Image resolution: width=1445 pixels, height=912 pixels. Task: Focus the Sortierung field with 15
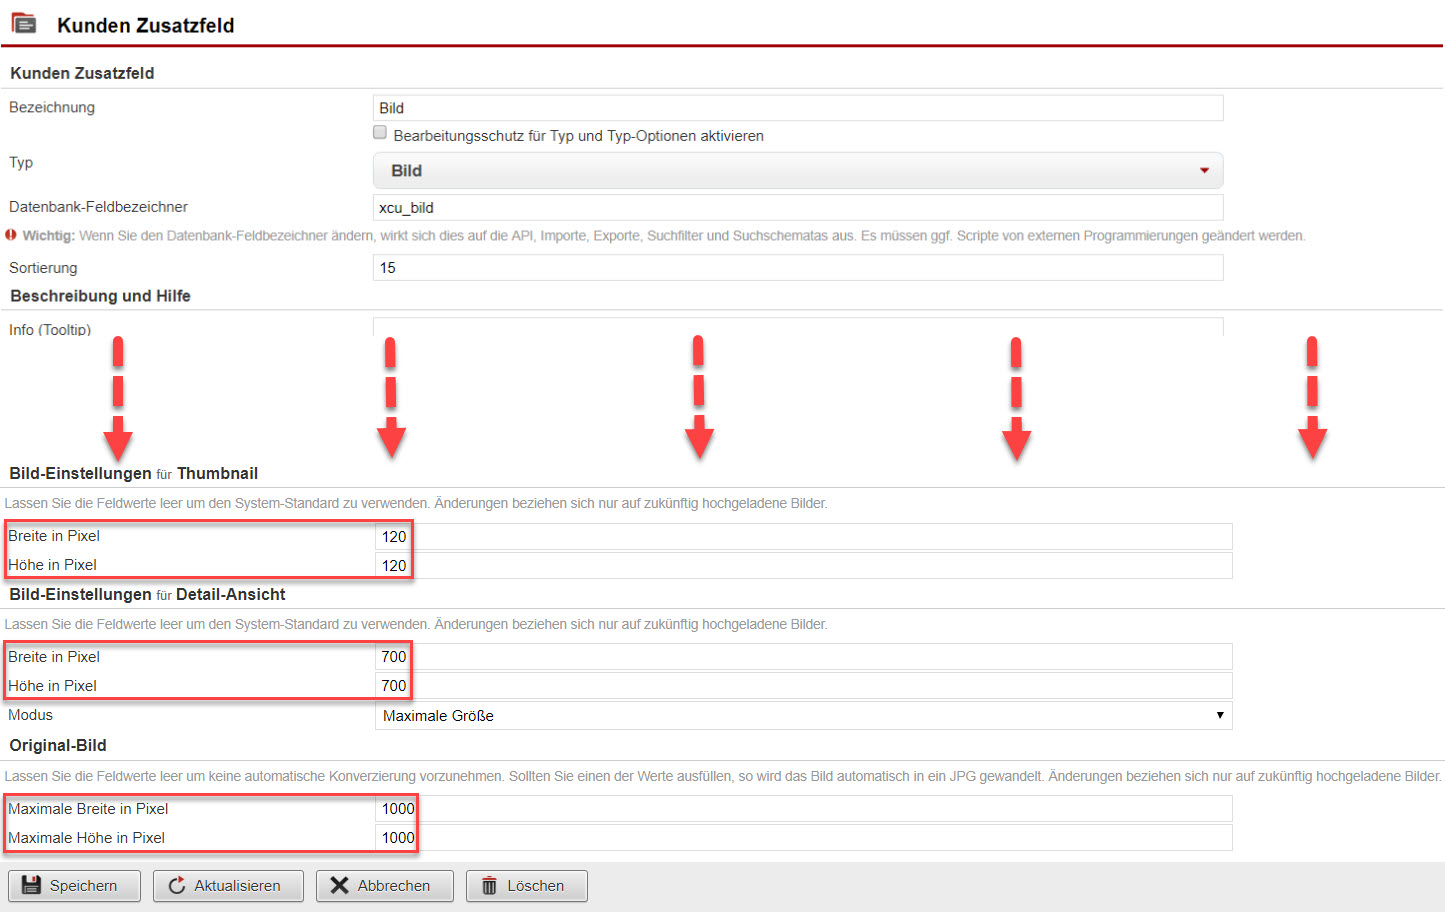pyautogui.click(x=798, y=267)
